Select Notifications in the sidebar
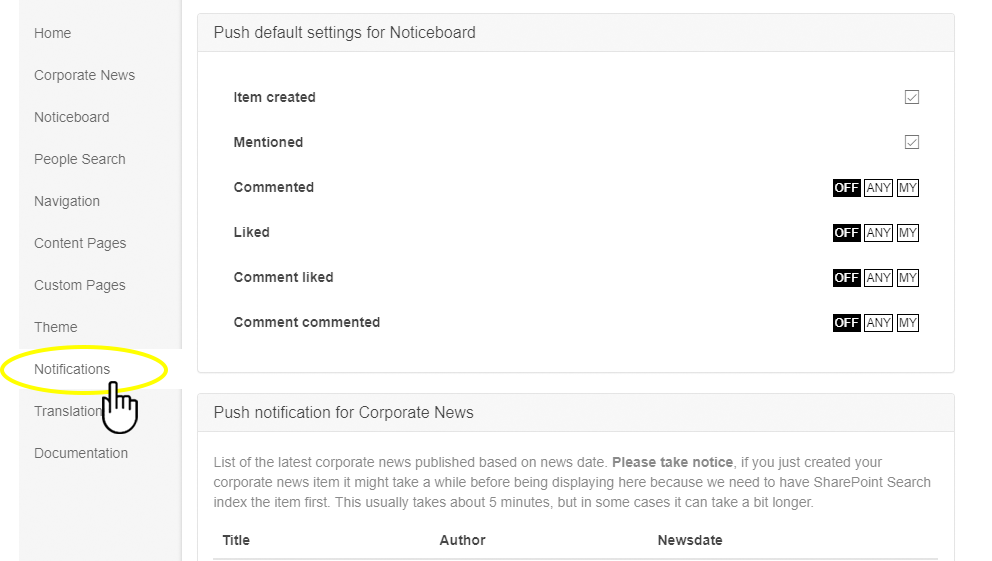Screen dimensions: 992x561 (x=72, y=369)
